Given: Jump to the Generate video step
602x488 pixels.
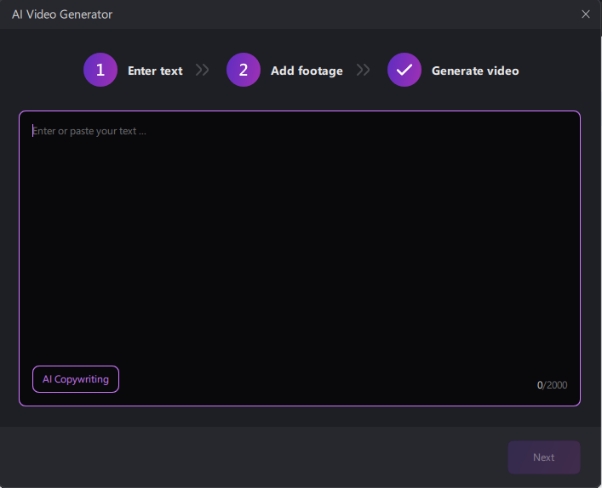Looking at the screenshot, I should click(x=475, y=71).
